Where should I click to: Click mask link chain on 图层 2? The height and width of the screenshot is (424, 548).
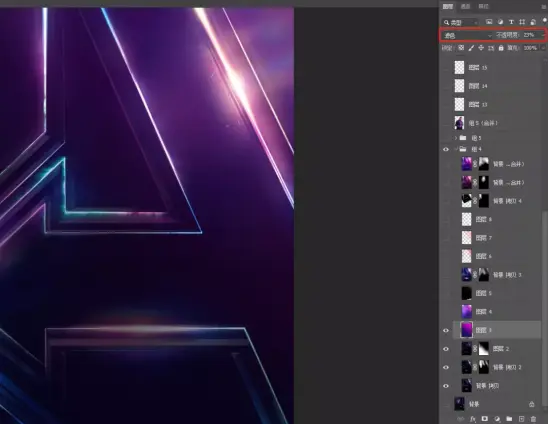(x=475, y=349)
